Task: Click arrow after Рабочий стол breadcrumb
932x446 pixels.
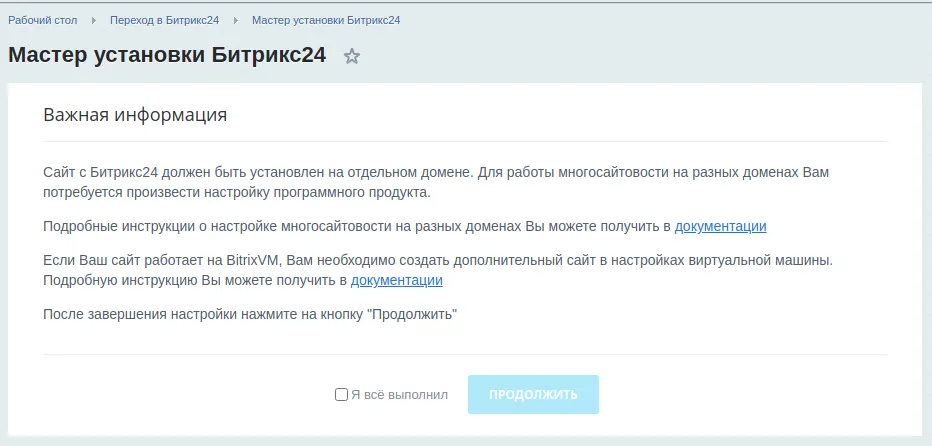Action: tap(92, 20)
